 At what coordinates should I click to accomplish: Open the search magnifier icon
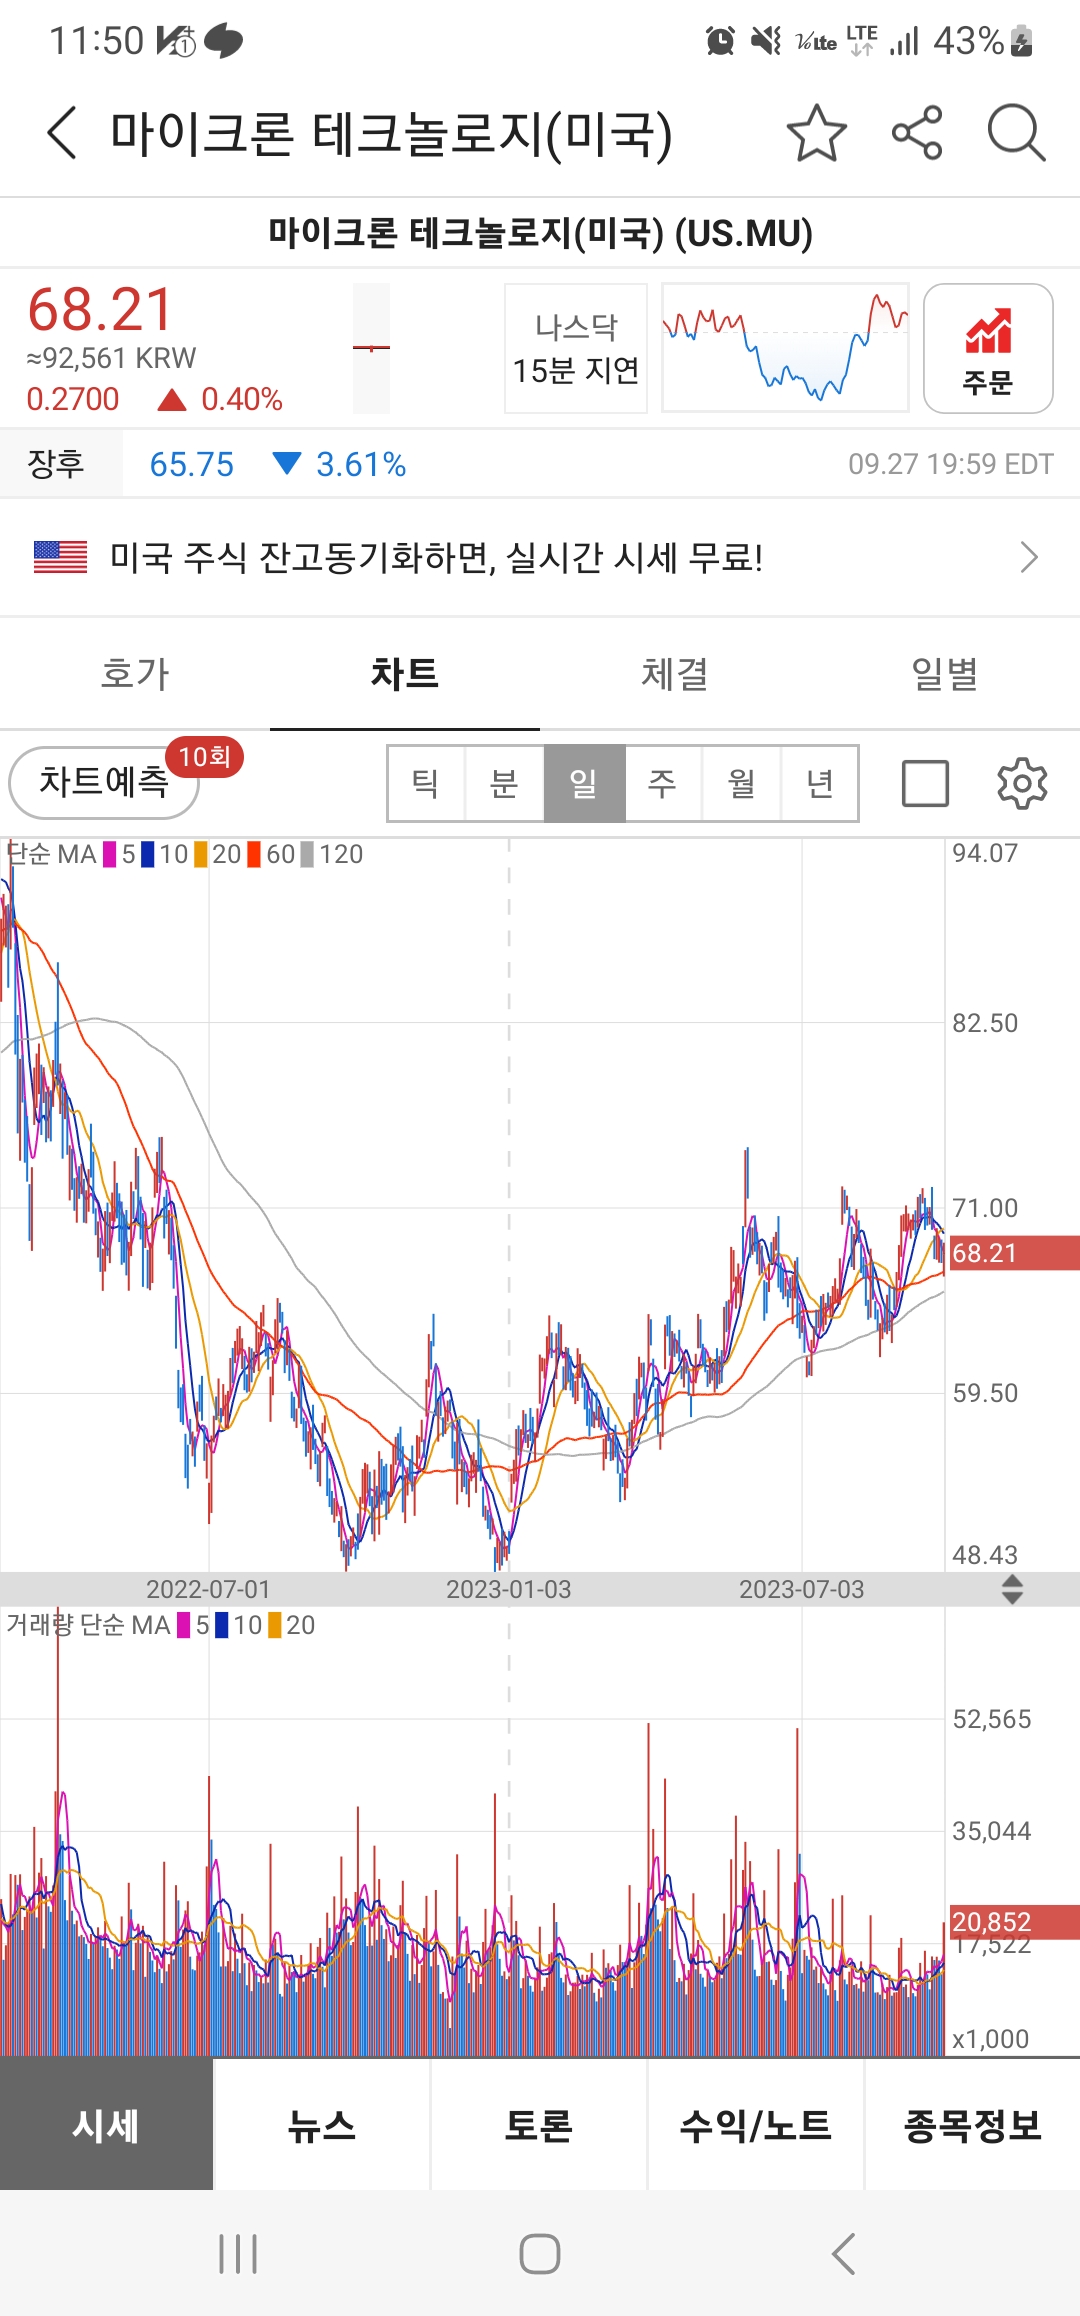point(1016,133)
